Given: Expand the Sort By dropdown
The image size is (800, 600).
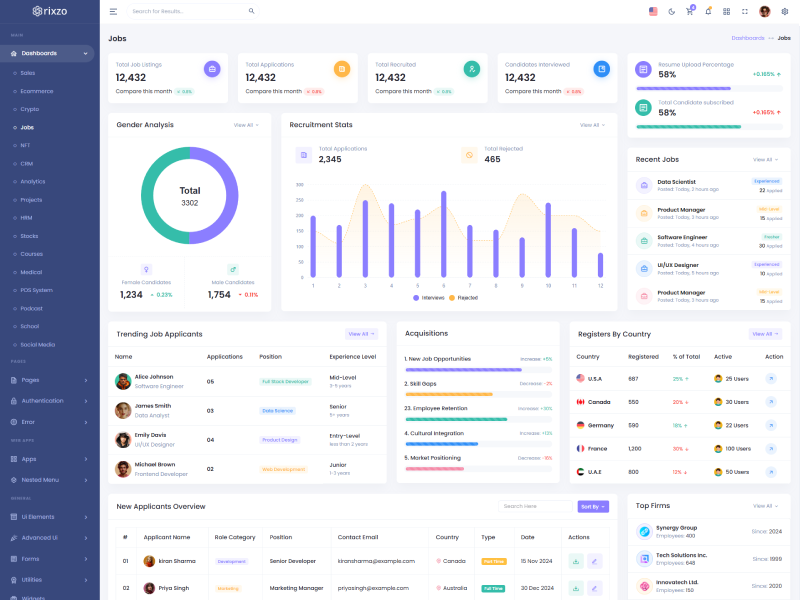Looking at the screenshot, I should coord(592,507).
